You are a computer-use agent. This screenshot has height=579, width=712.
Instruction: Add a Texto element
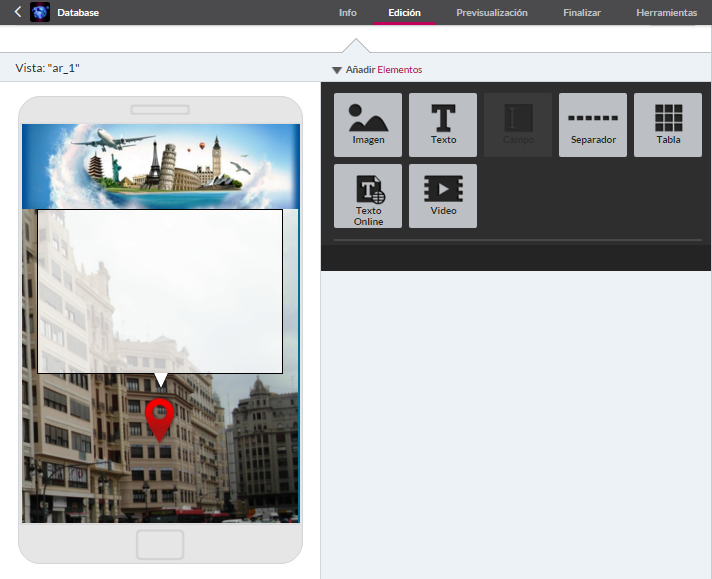click(443, 125)
